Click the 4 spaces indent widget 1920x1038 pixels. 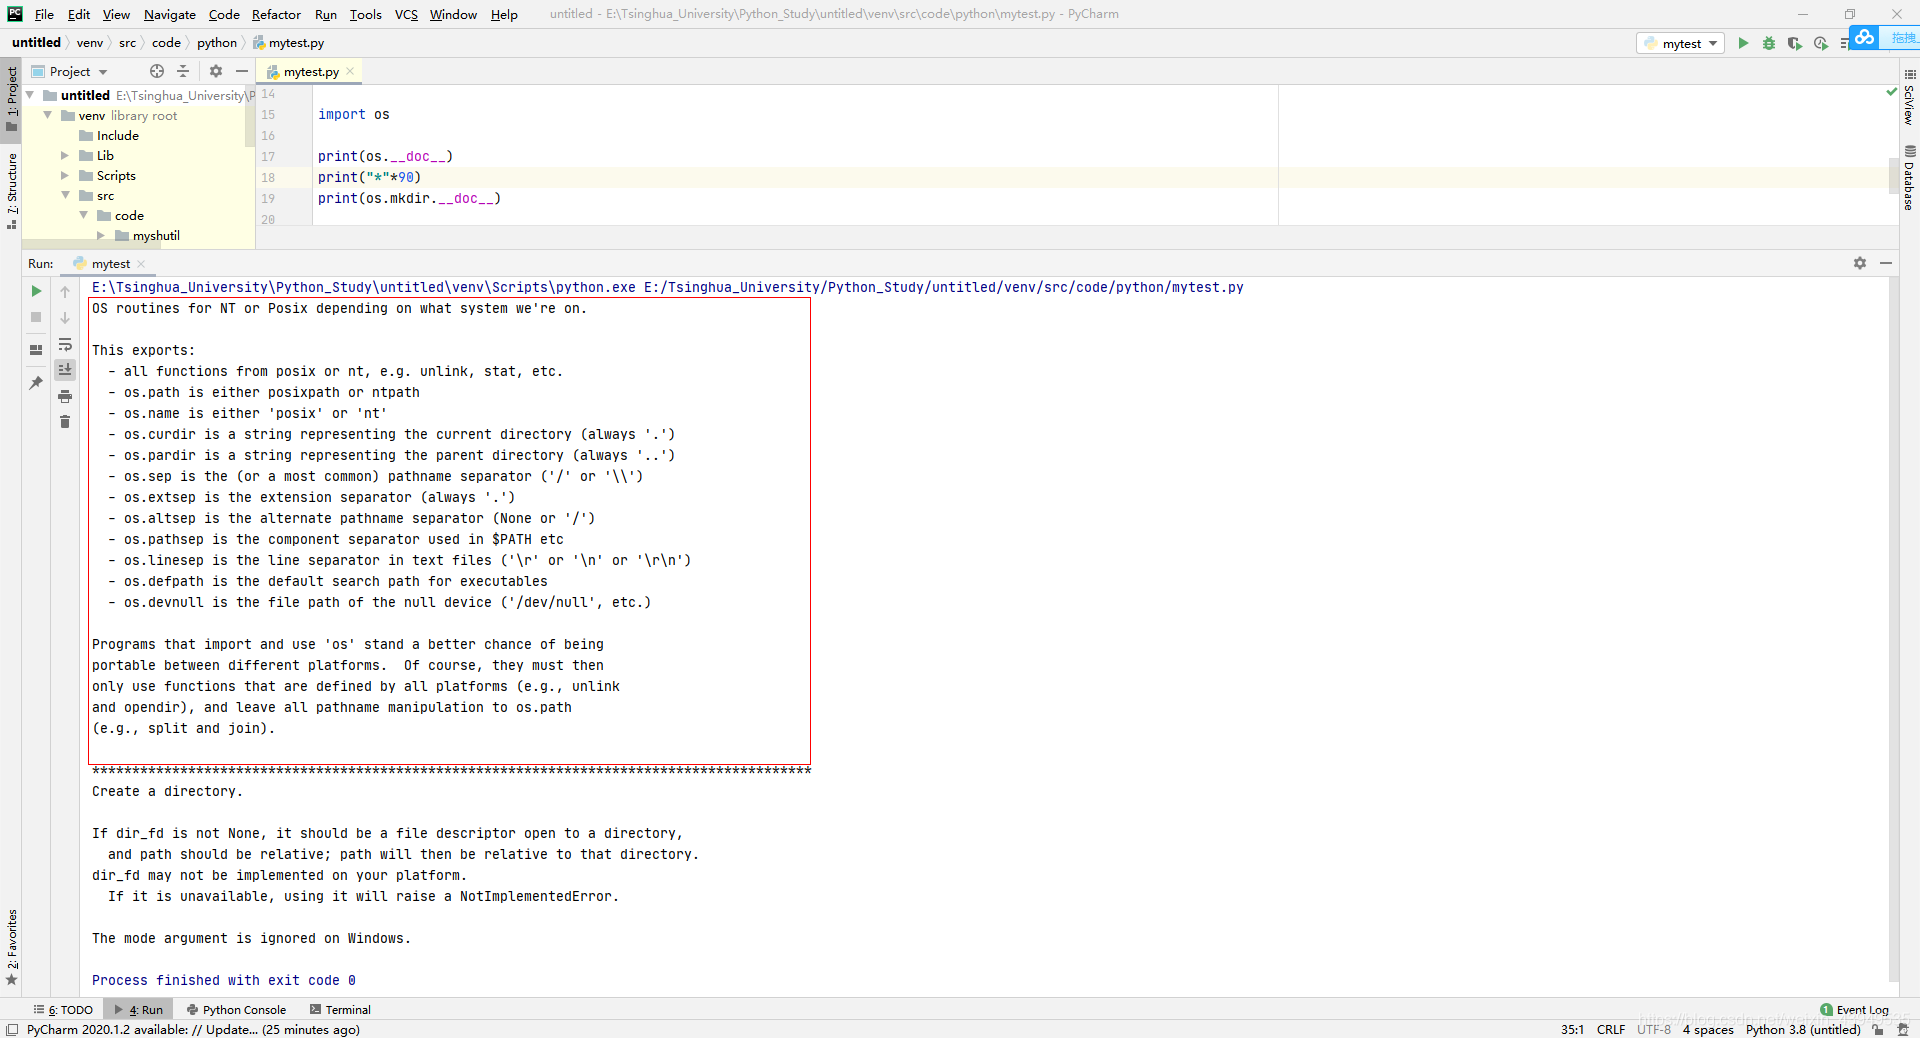point(1708,1030)
